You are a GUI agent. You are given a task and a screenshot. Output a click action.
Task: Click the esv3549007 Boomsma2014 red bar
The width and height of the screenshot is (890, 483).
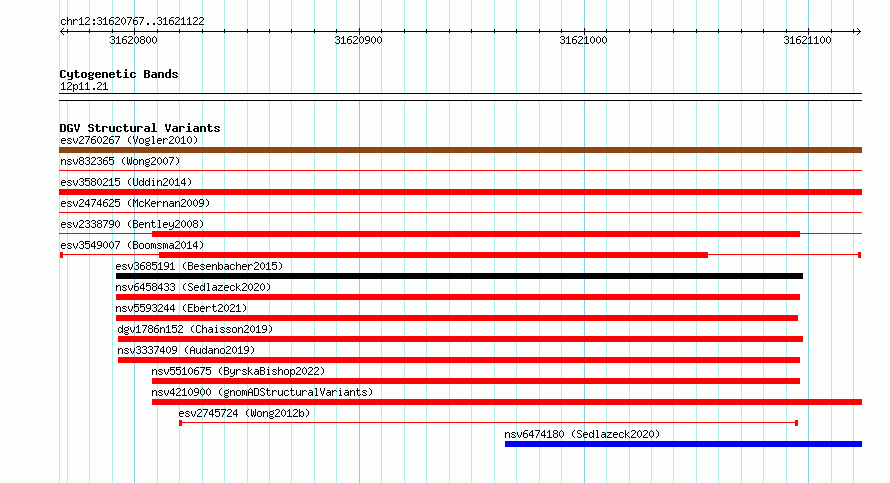coord(433,255)
